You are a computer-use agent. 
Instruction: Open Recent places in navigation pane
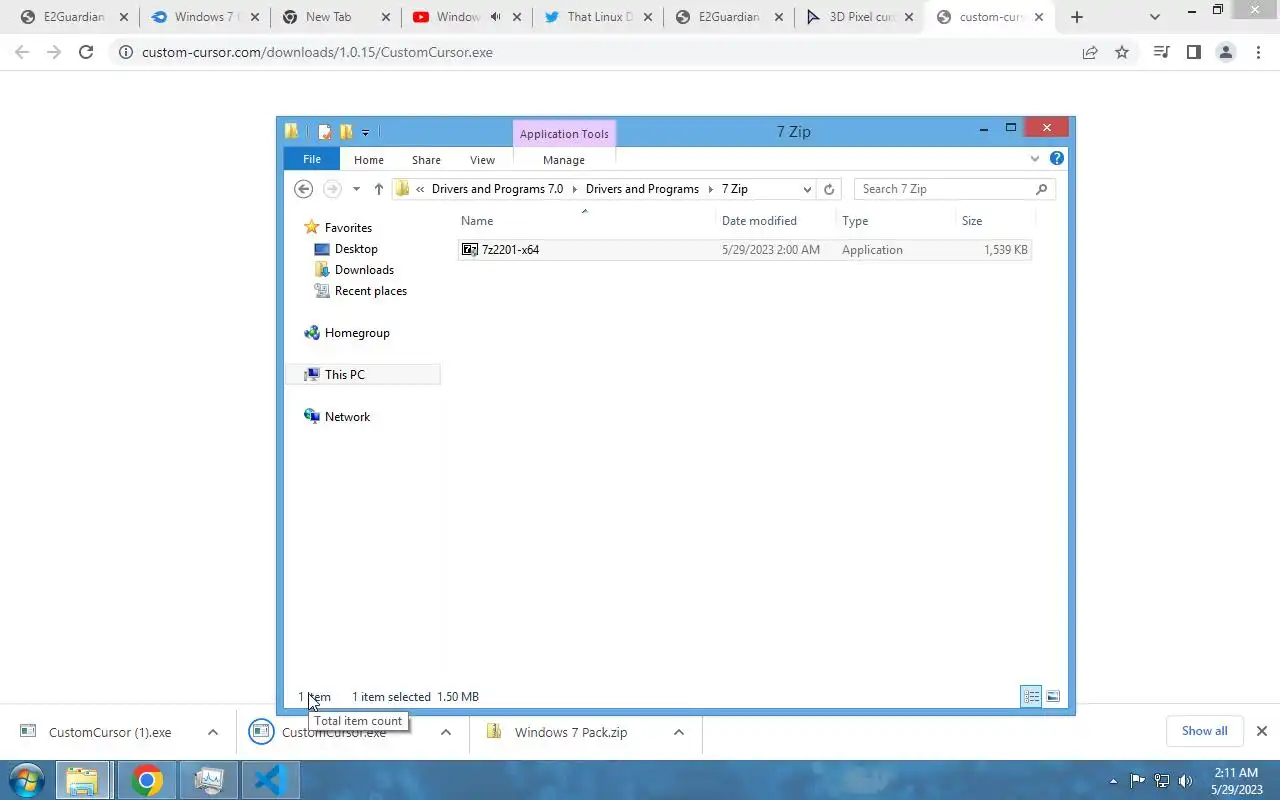(370, 291)
